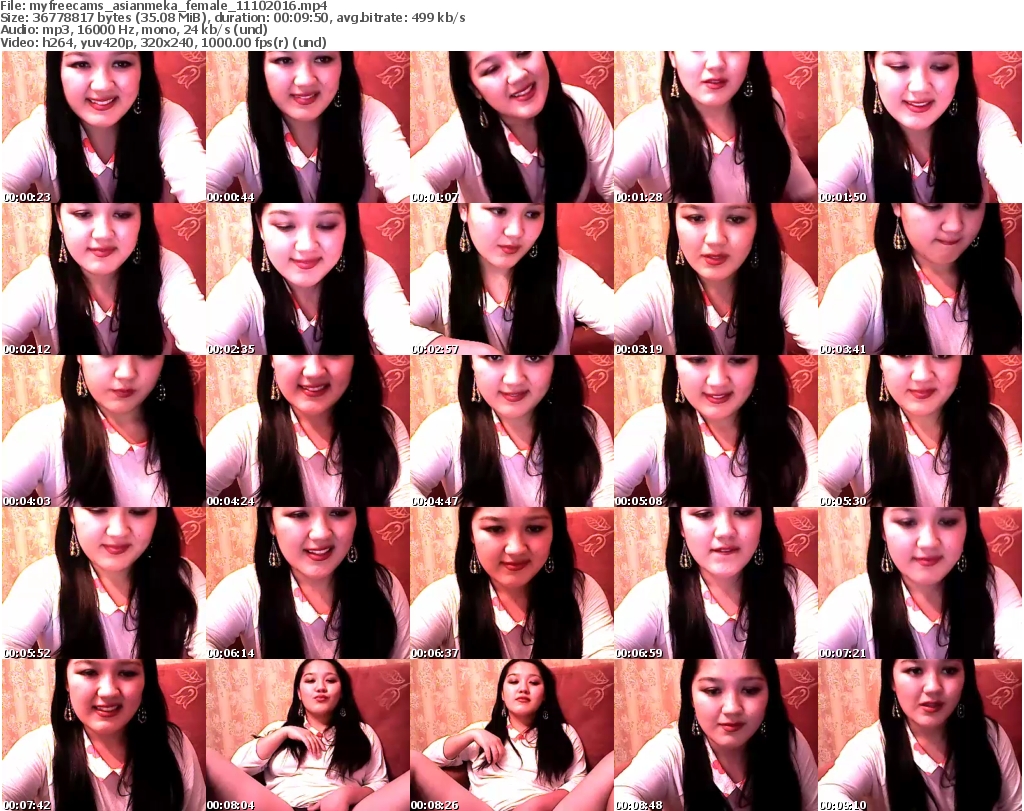Choose the thumbnail frame stamped 00:06:59
This screenshot has height=811, width=1024.
point(716,583)
